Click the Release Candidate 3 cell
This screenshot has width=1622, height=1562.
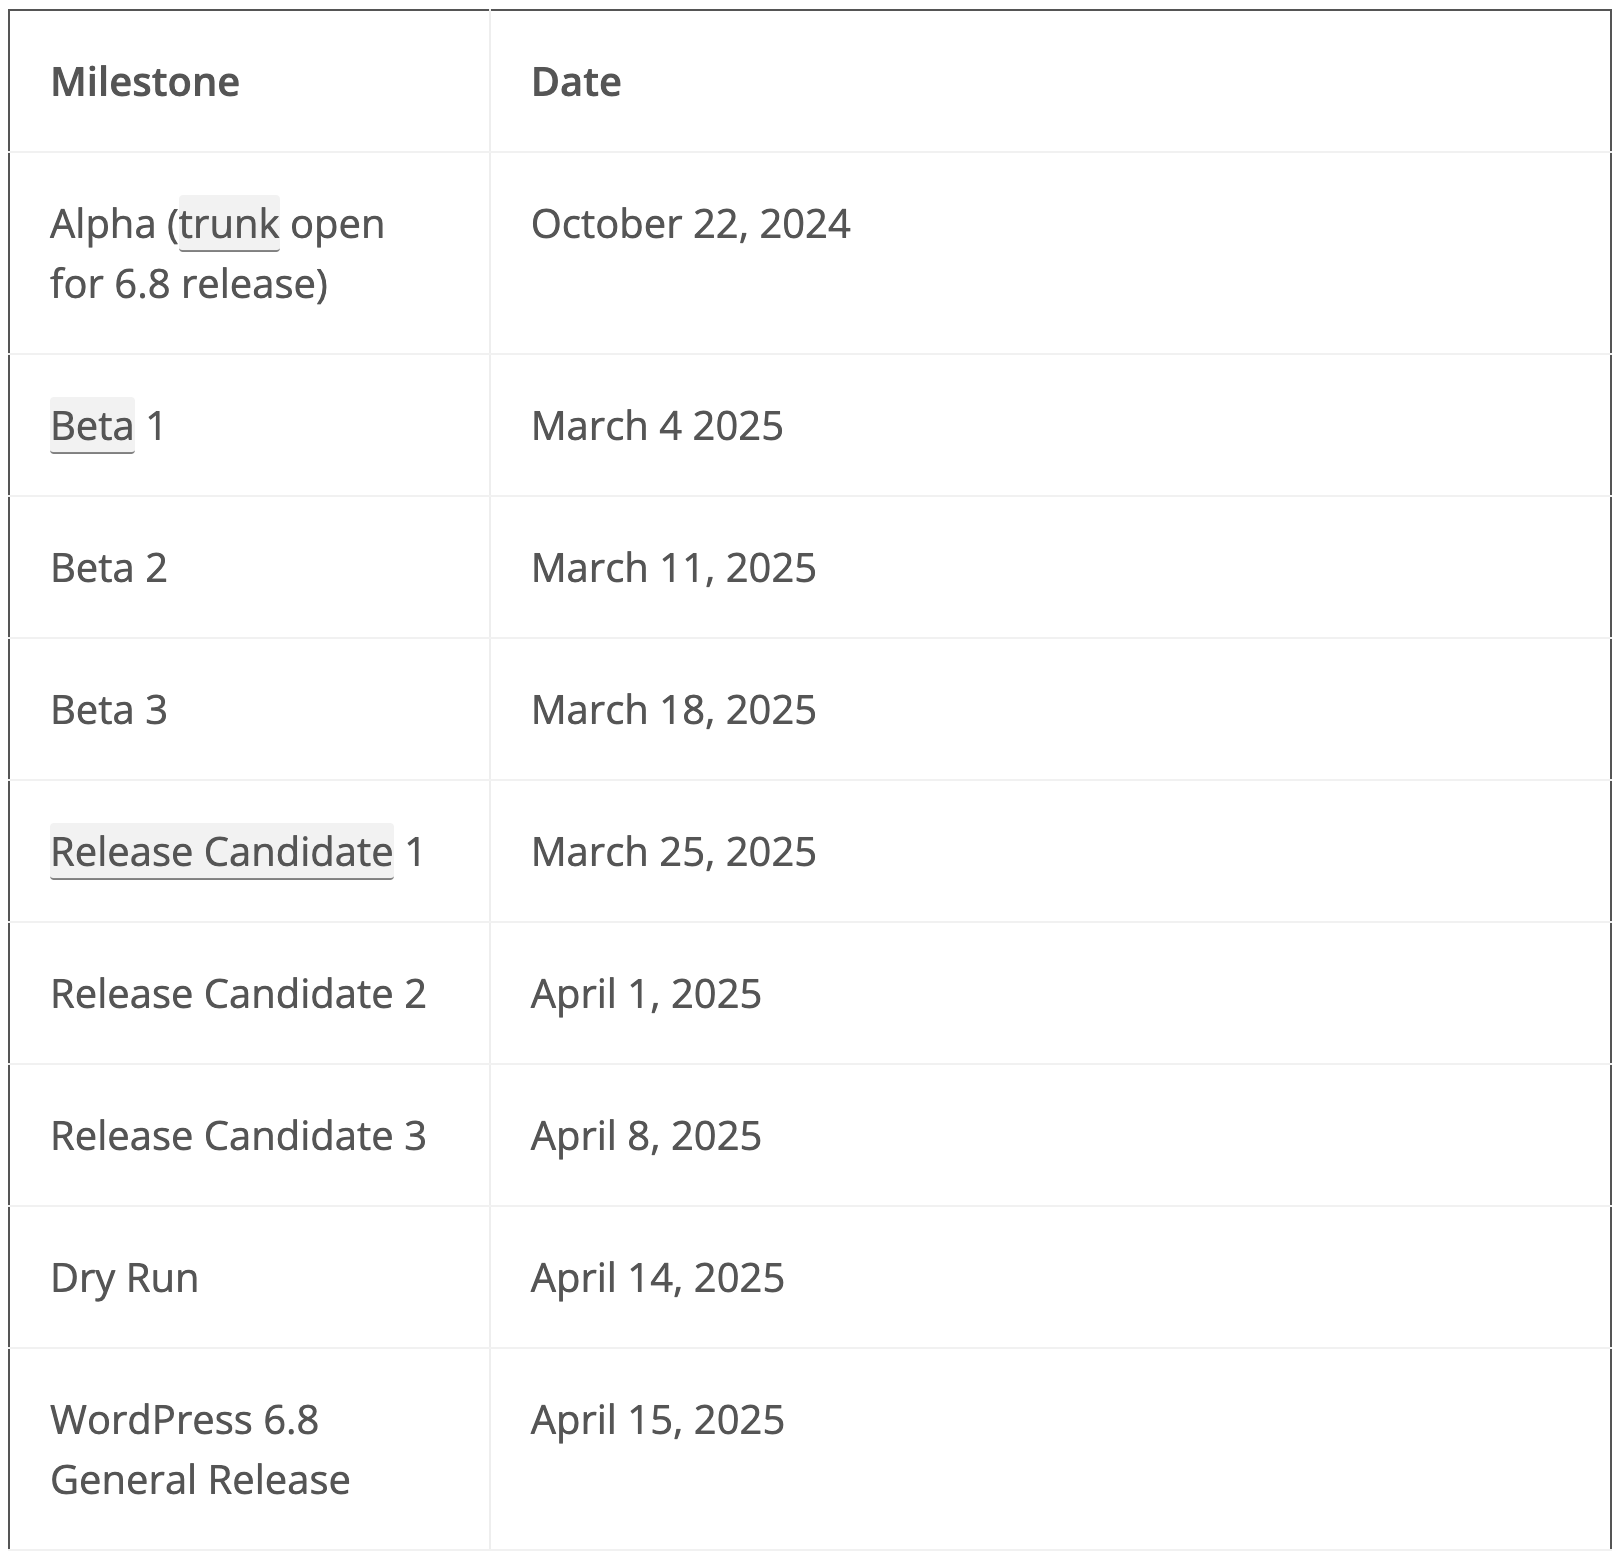(x=238, y=1136)
